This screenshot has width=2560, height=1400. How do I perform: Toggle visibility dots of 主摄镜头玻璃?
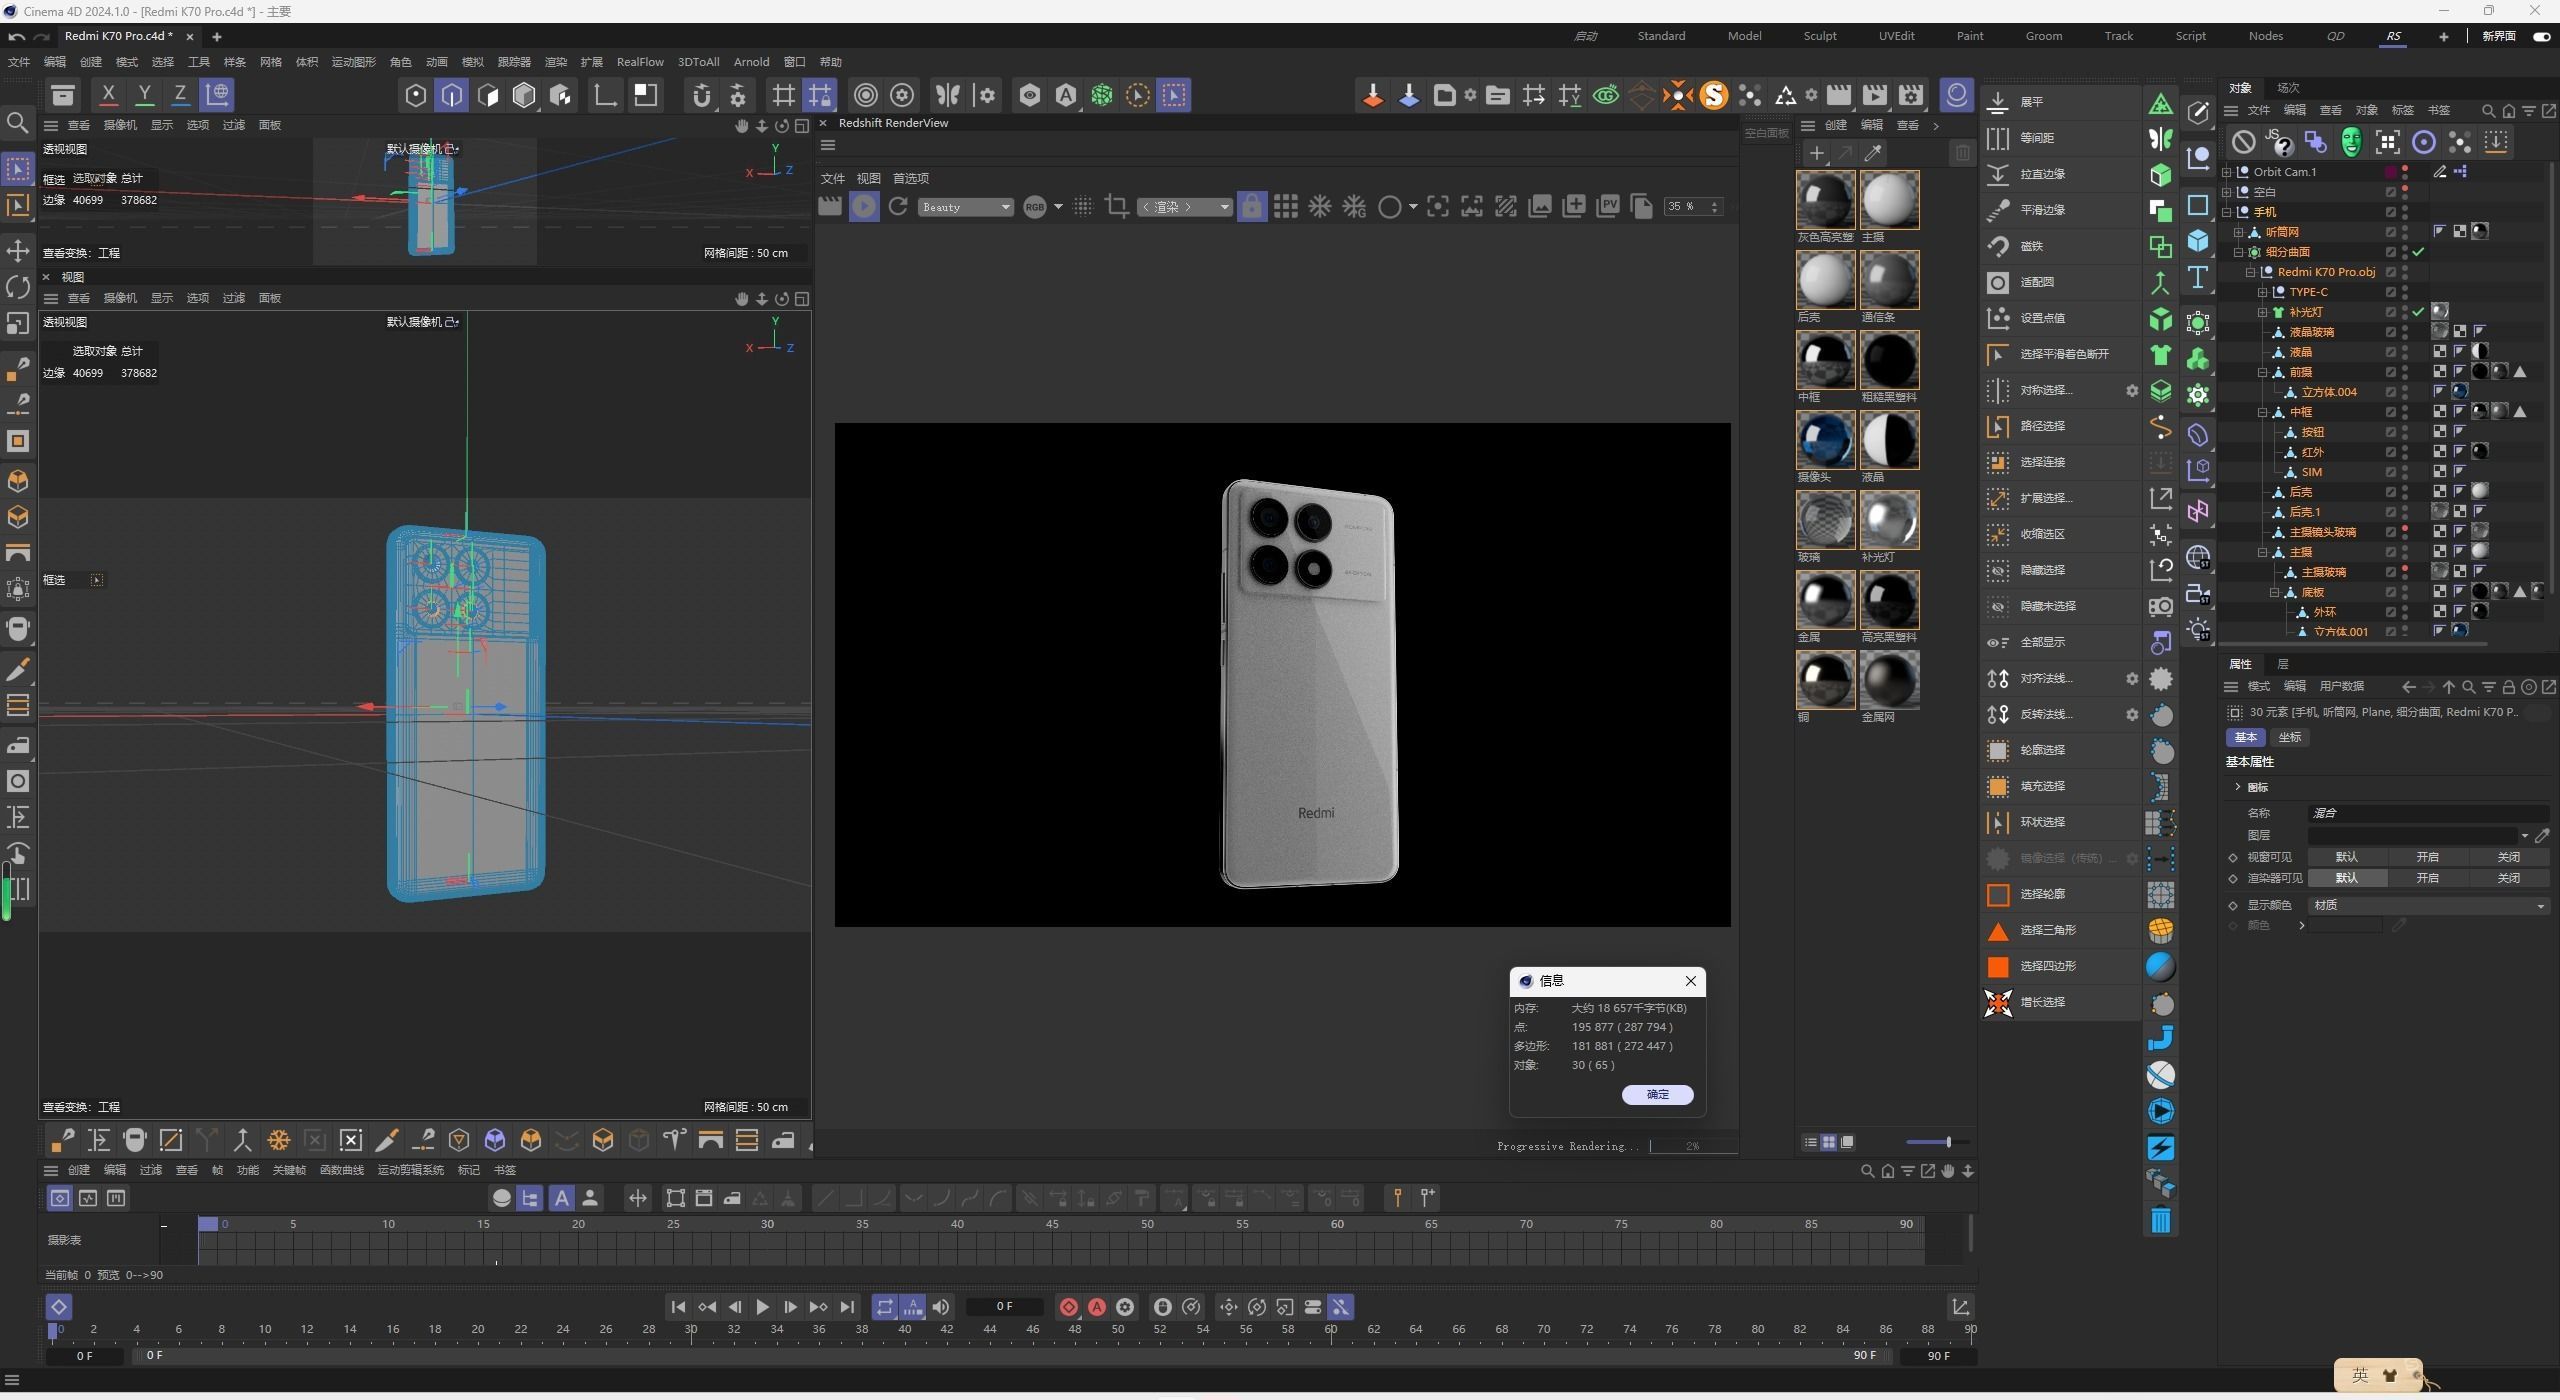(x=2405, y=532)
